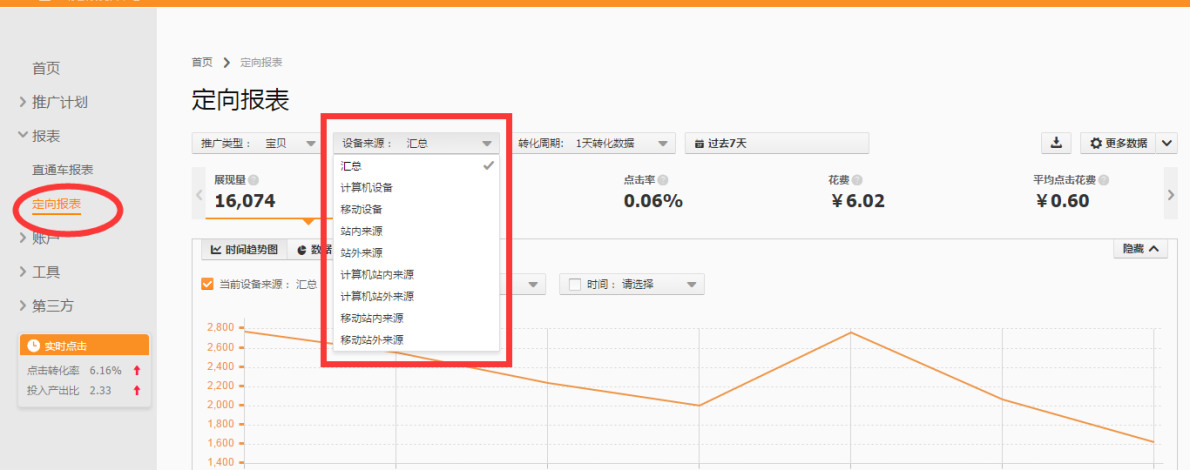Click 首页 in the breadcrumb
This screenshot has width=1190, height=470.
click(x=203, y=62)
